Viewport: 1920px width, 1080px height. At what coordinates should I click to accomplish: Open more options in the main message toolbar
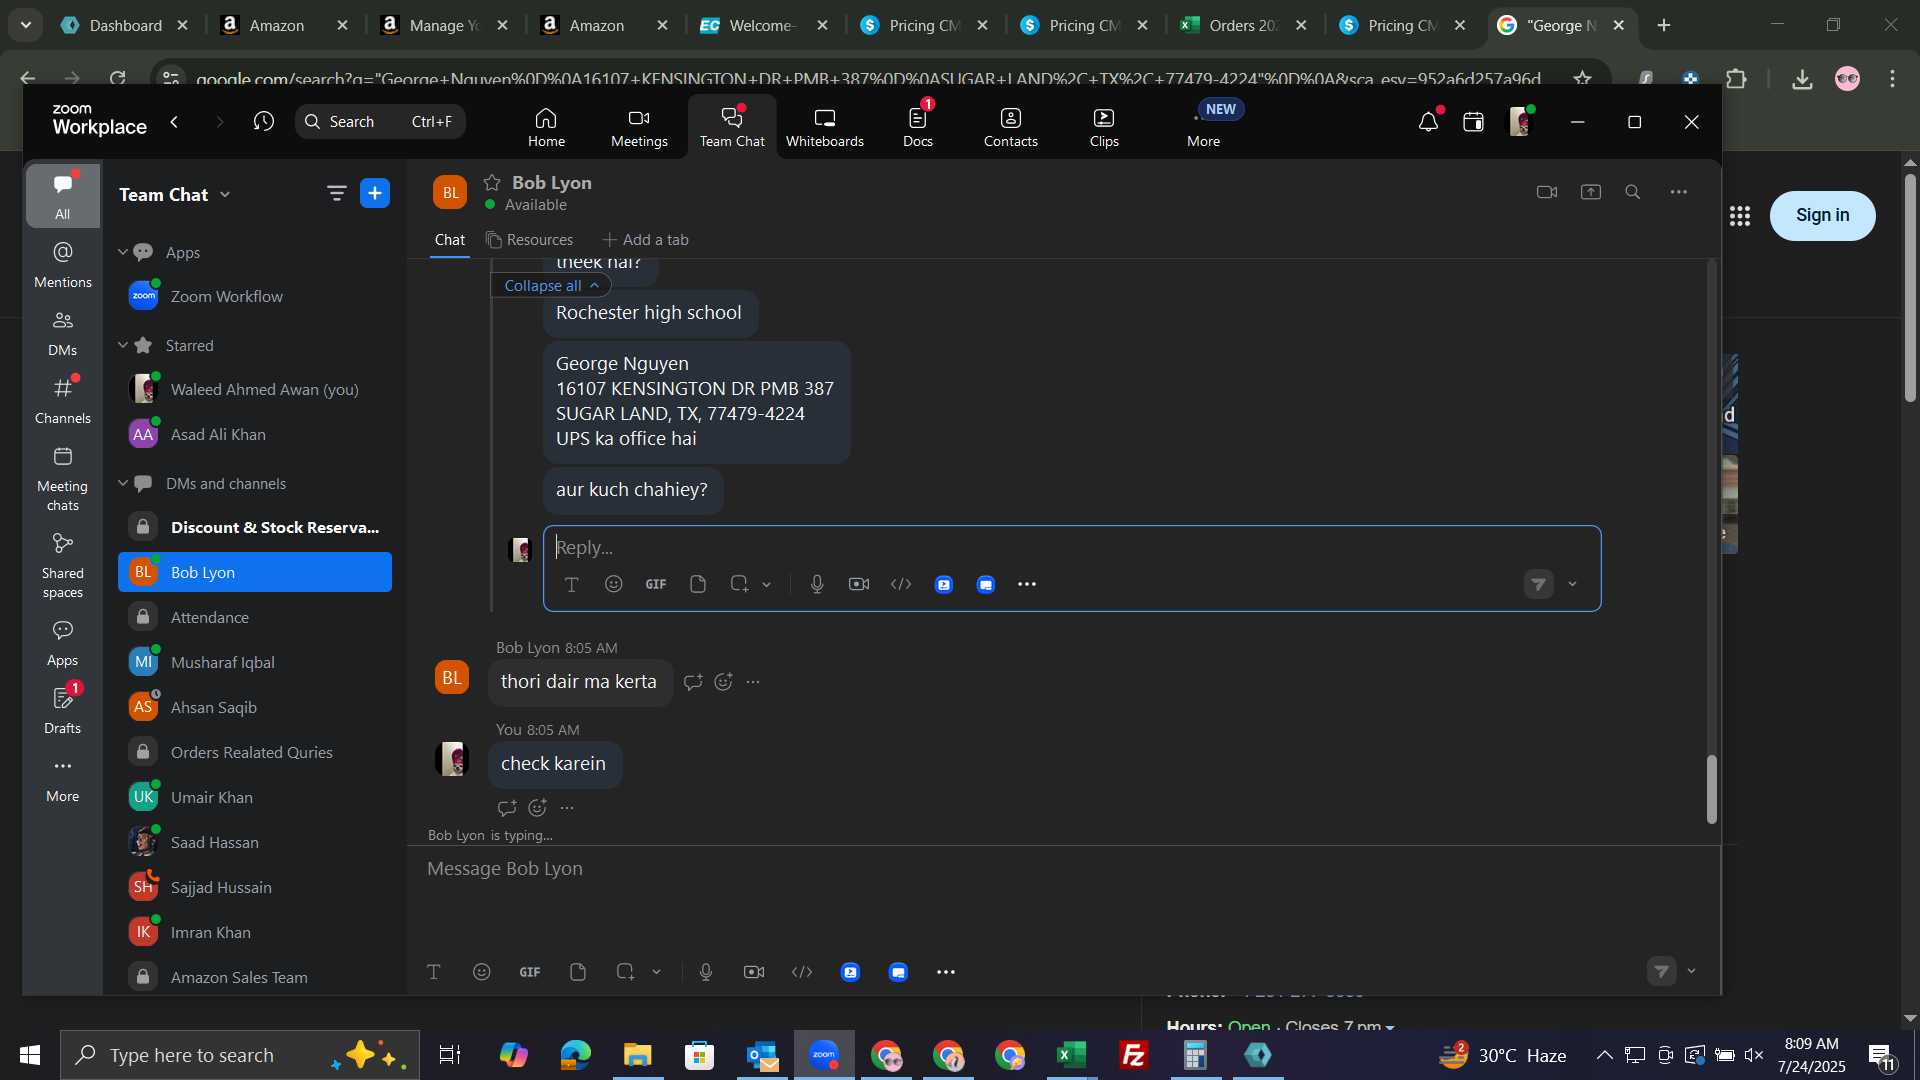coord(946,972)
